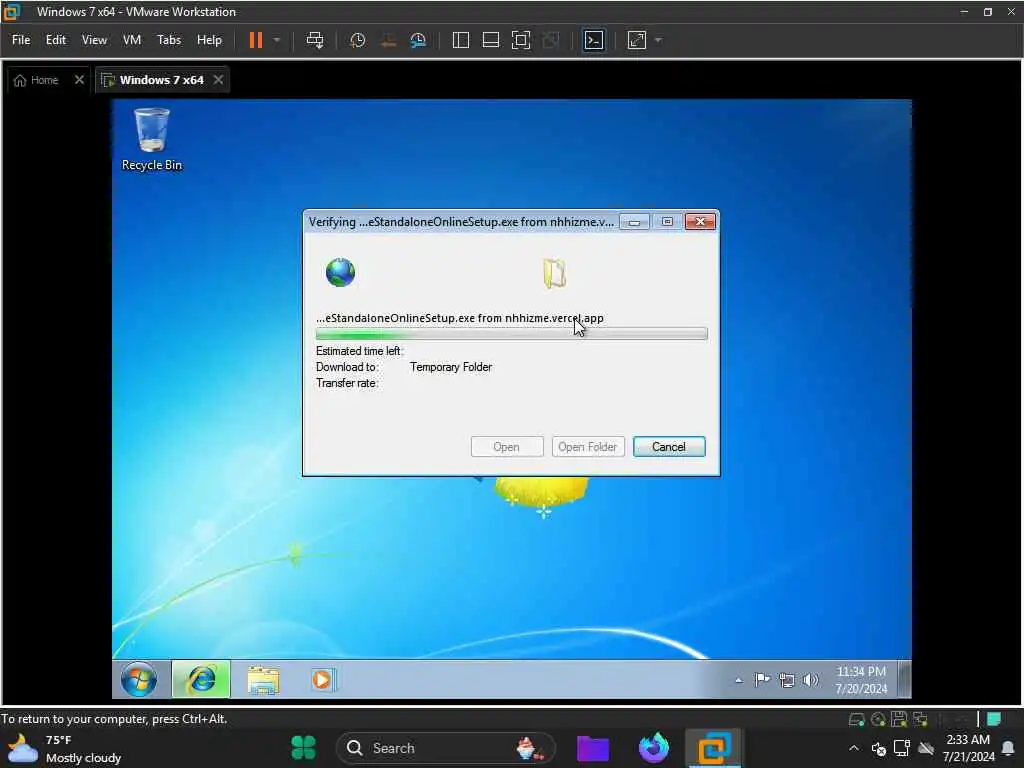Viewport: 1024px width, 768px height.
Task: Cancel the file download
Action: (669, 447)
